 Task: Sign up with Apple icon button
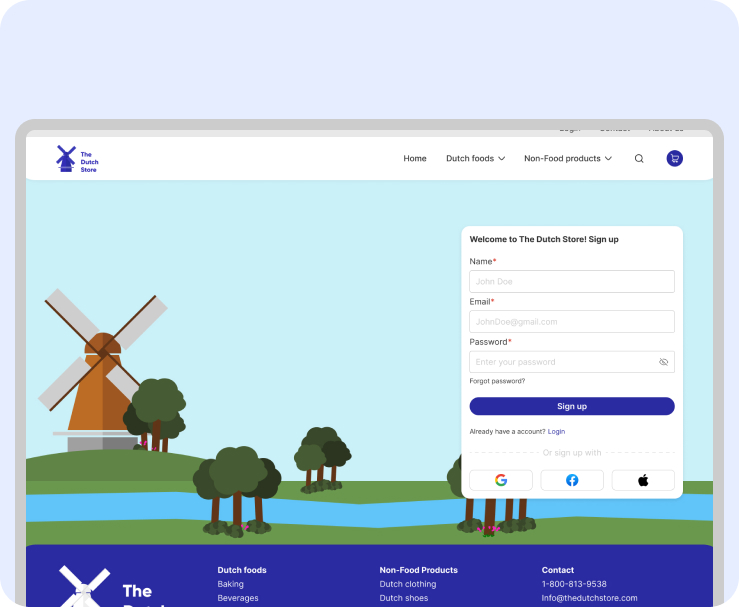point(643,480)
